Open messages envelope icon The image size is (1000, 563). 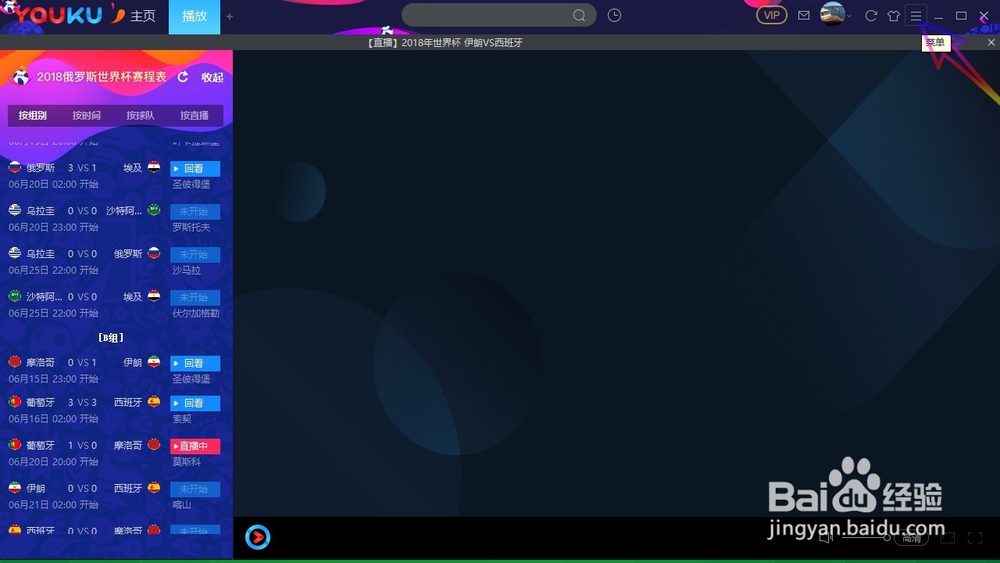pyautogui.click(x=804, y=15)
